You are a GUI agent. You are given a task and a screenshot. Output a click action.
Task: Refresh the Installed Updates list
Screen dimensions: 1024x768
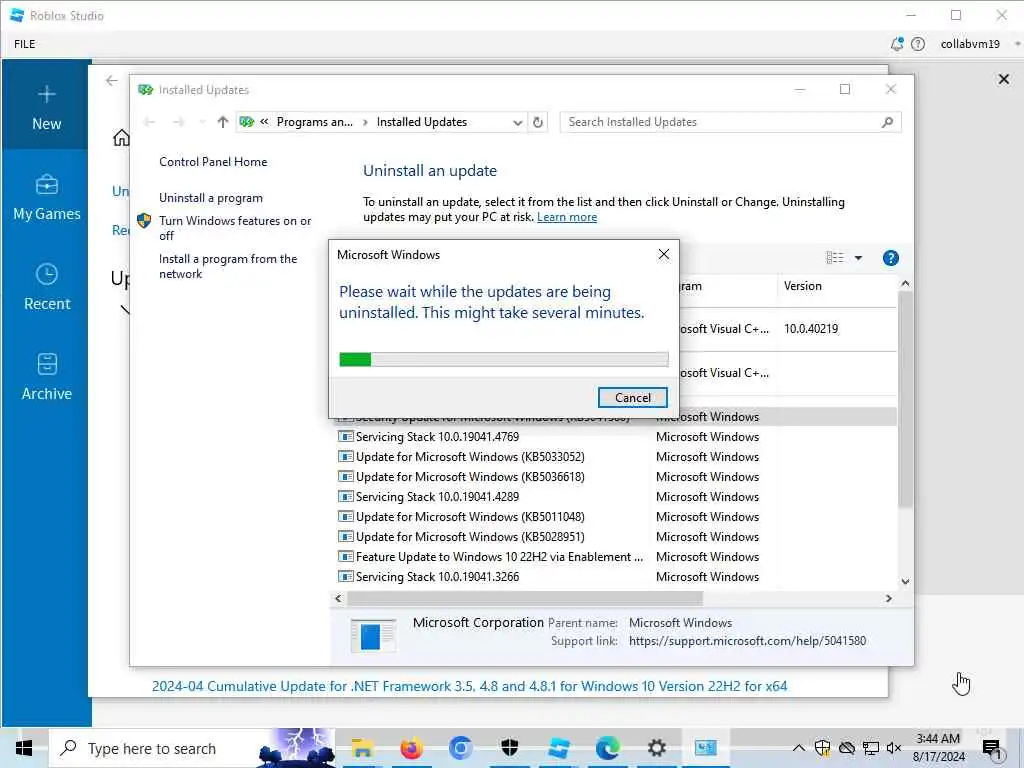coord(537,122)
